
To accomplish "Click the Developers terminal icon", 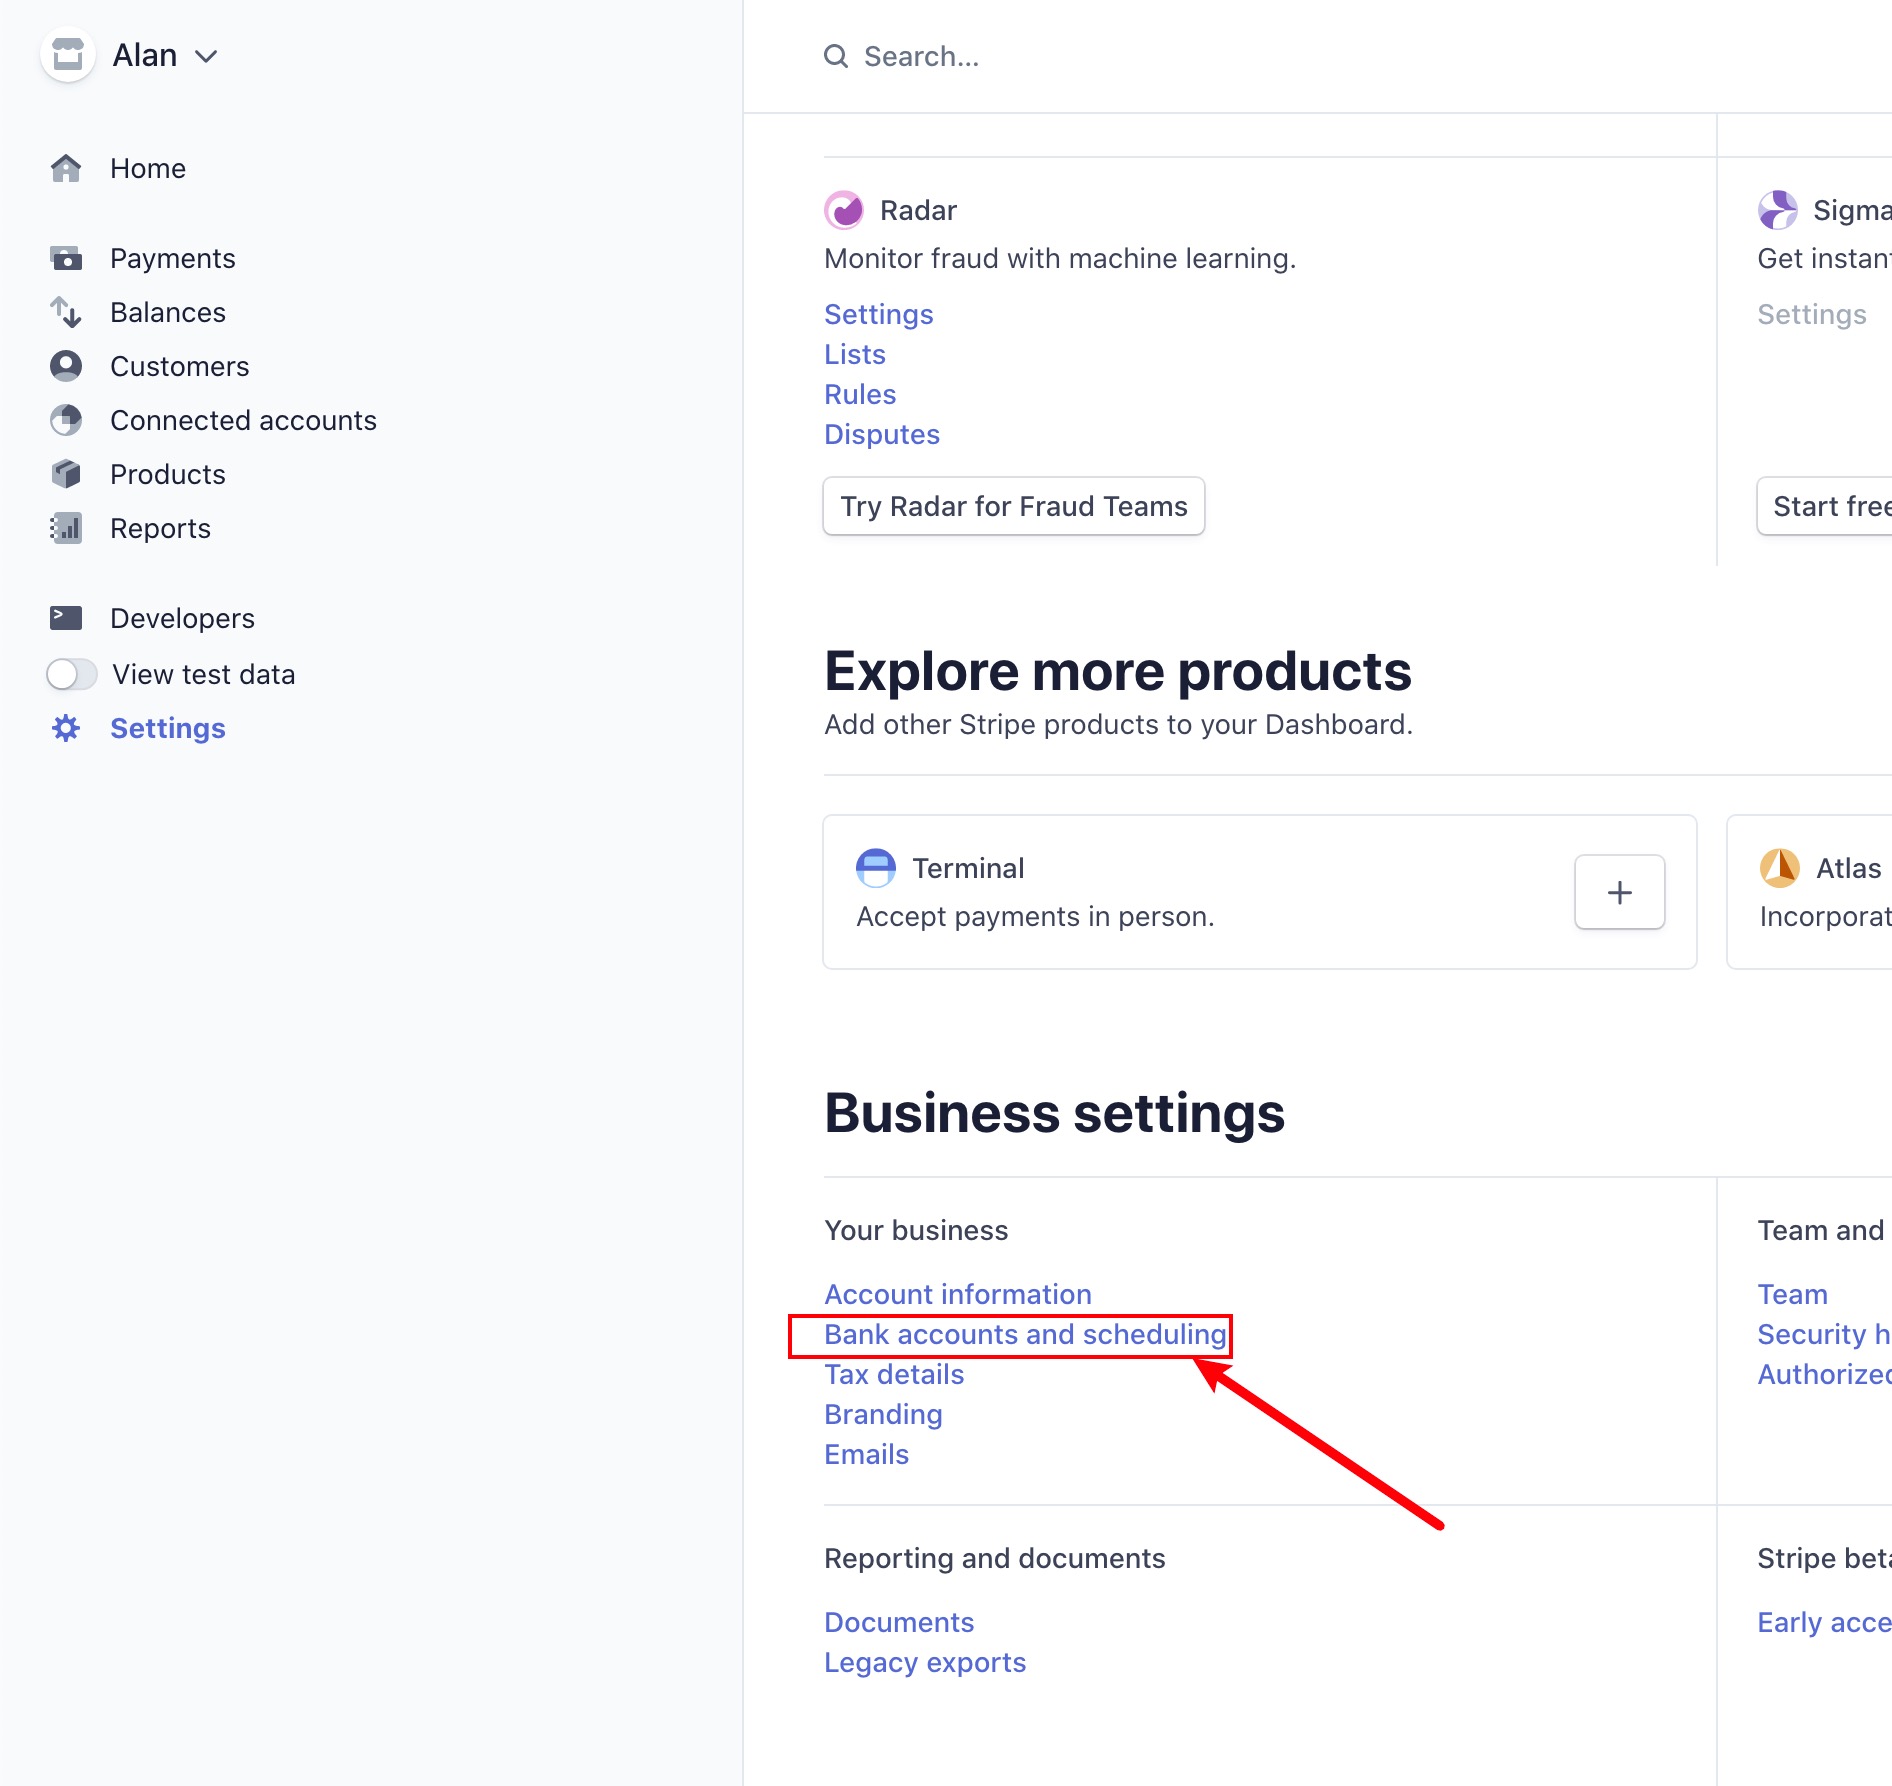I will (66, 618).
